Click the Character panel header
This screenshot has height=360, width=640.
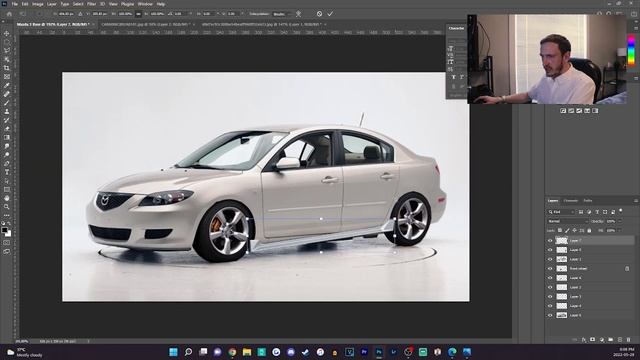(456, 28)
